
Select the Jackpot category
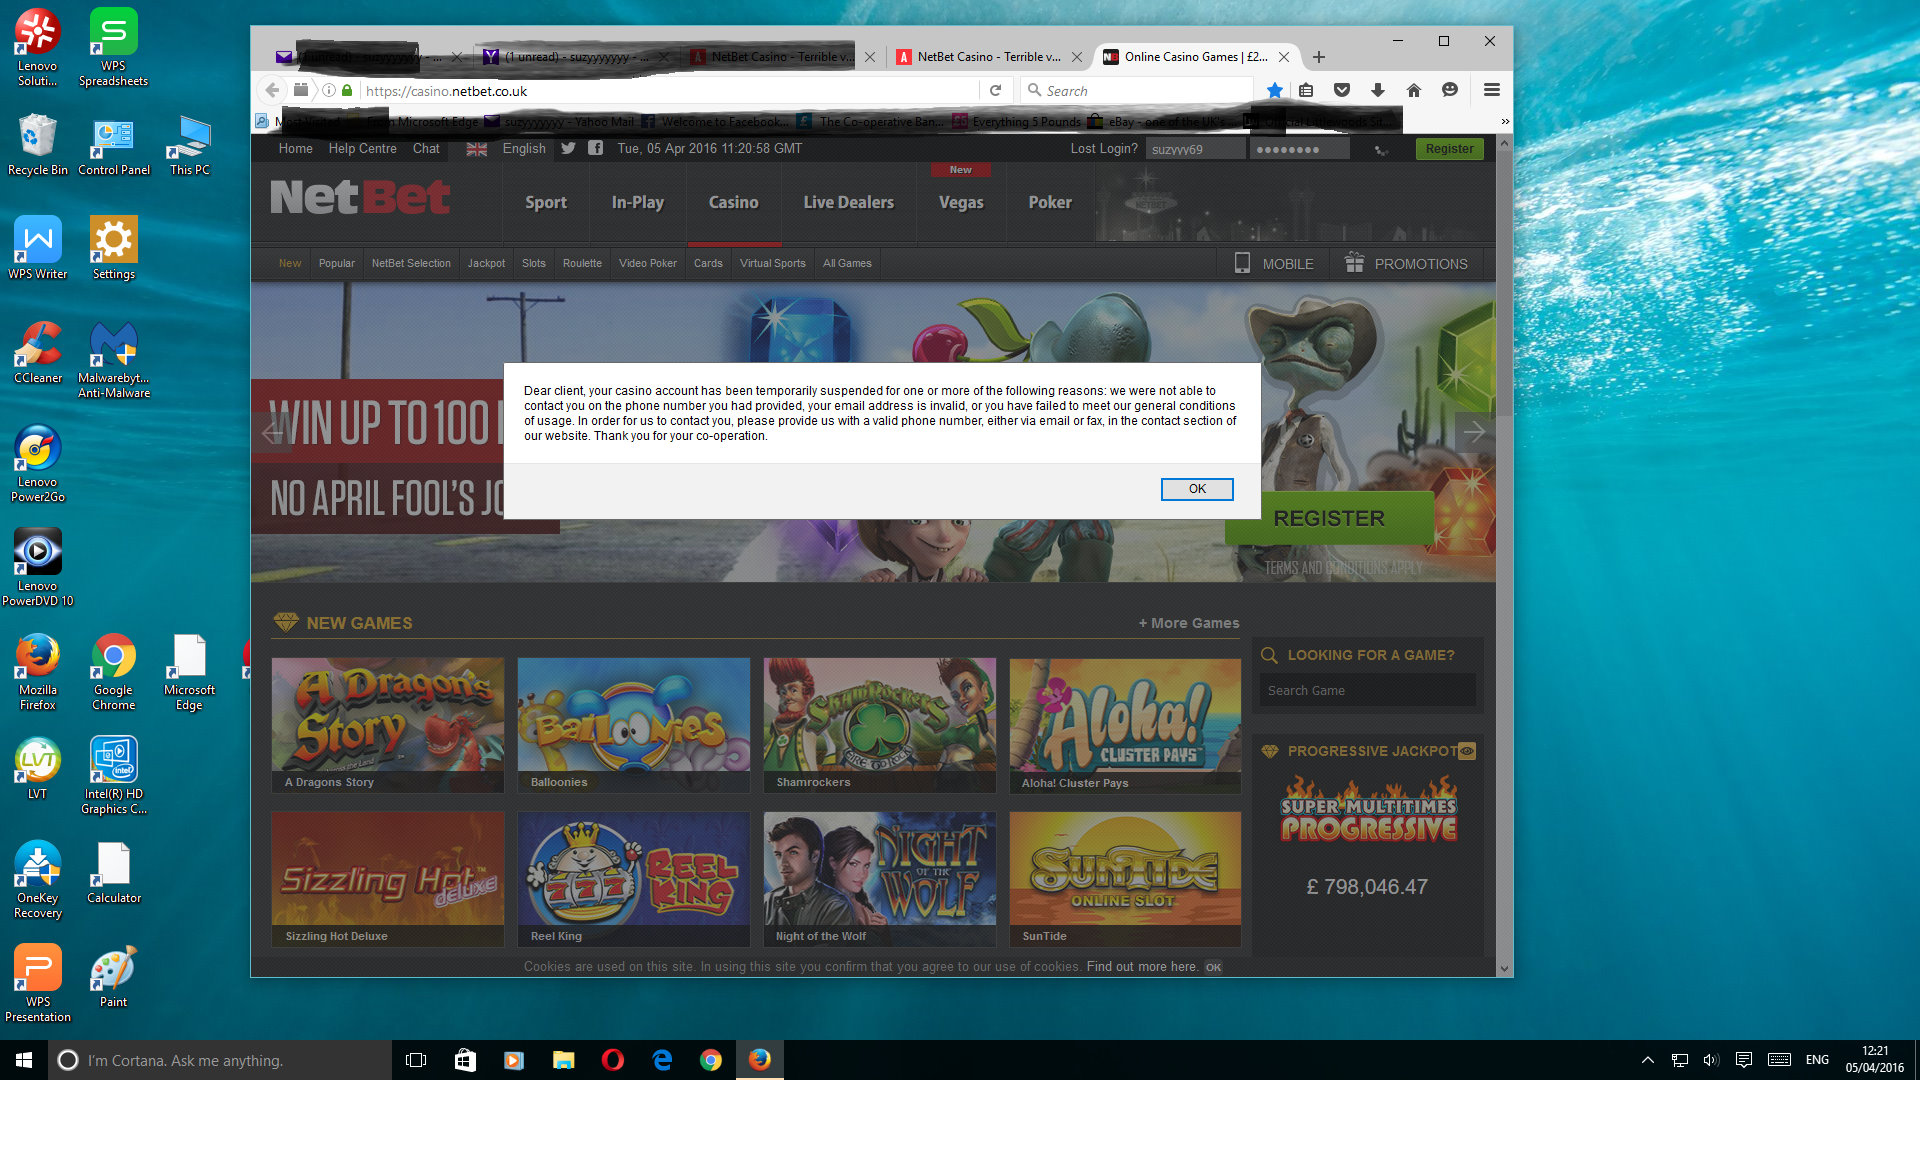486,263
